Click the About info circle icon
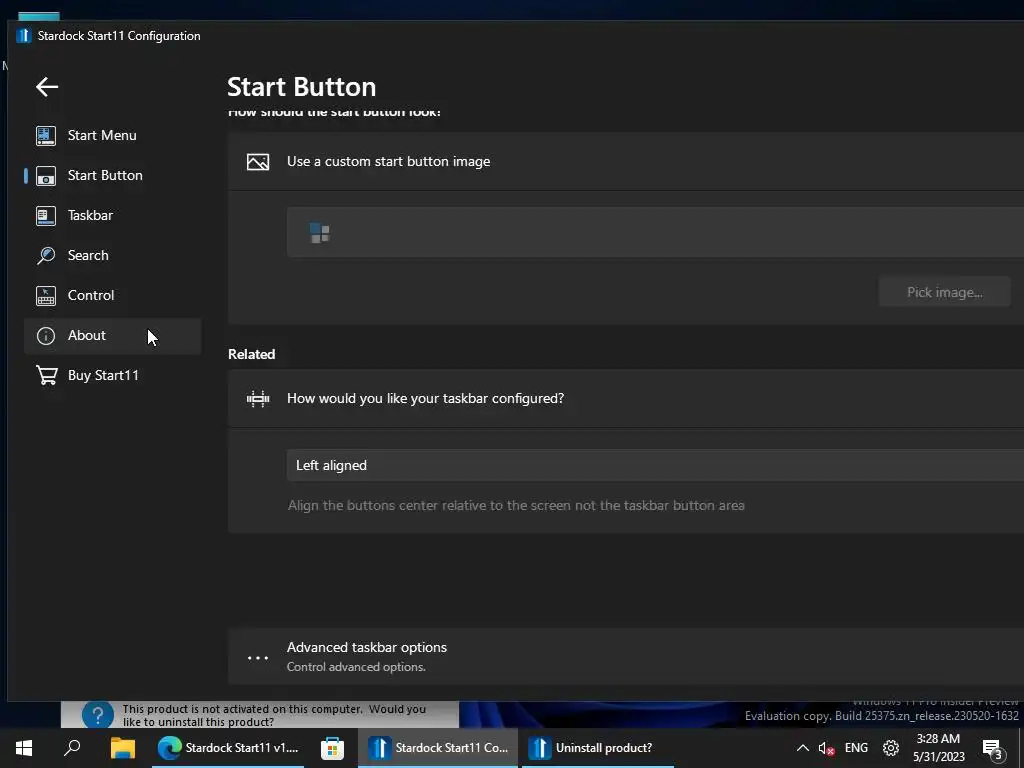Viewport: 1024px width, 768px height. point(46,336)
